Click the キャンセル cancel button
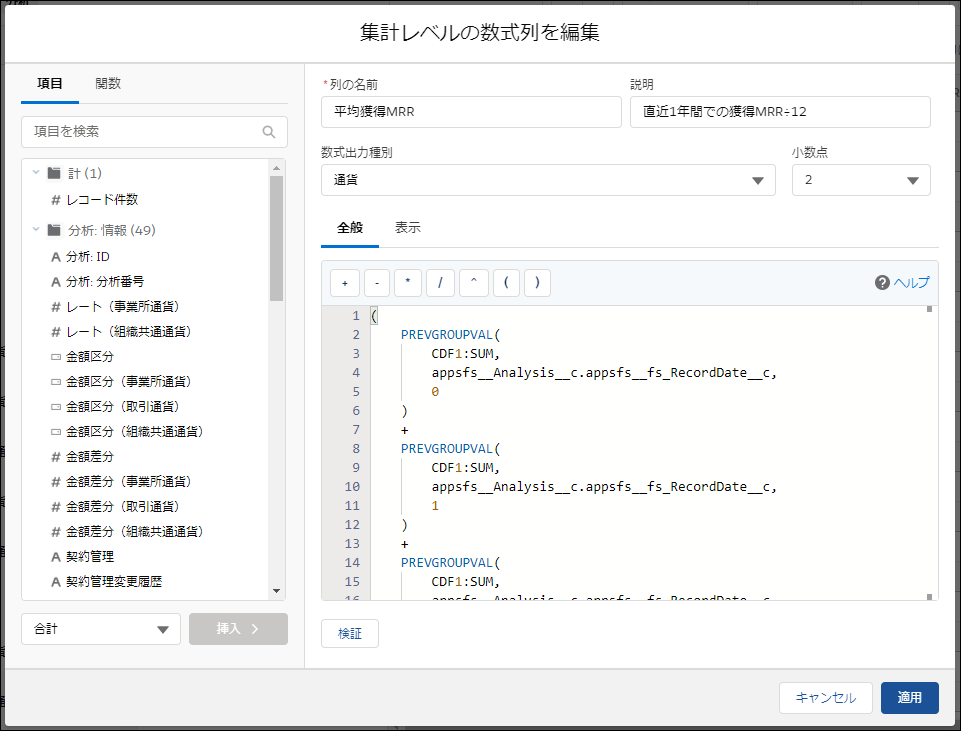This screenshot has height=731, width=961. (825, 698)
